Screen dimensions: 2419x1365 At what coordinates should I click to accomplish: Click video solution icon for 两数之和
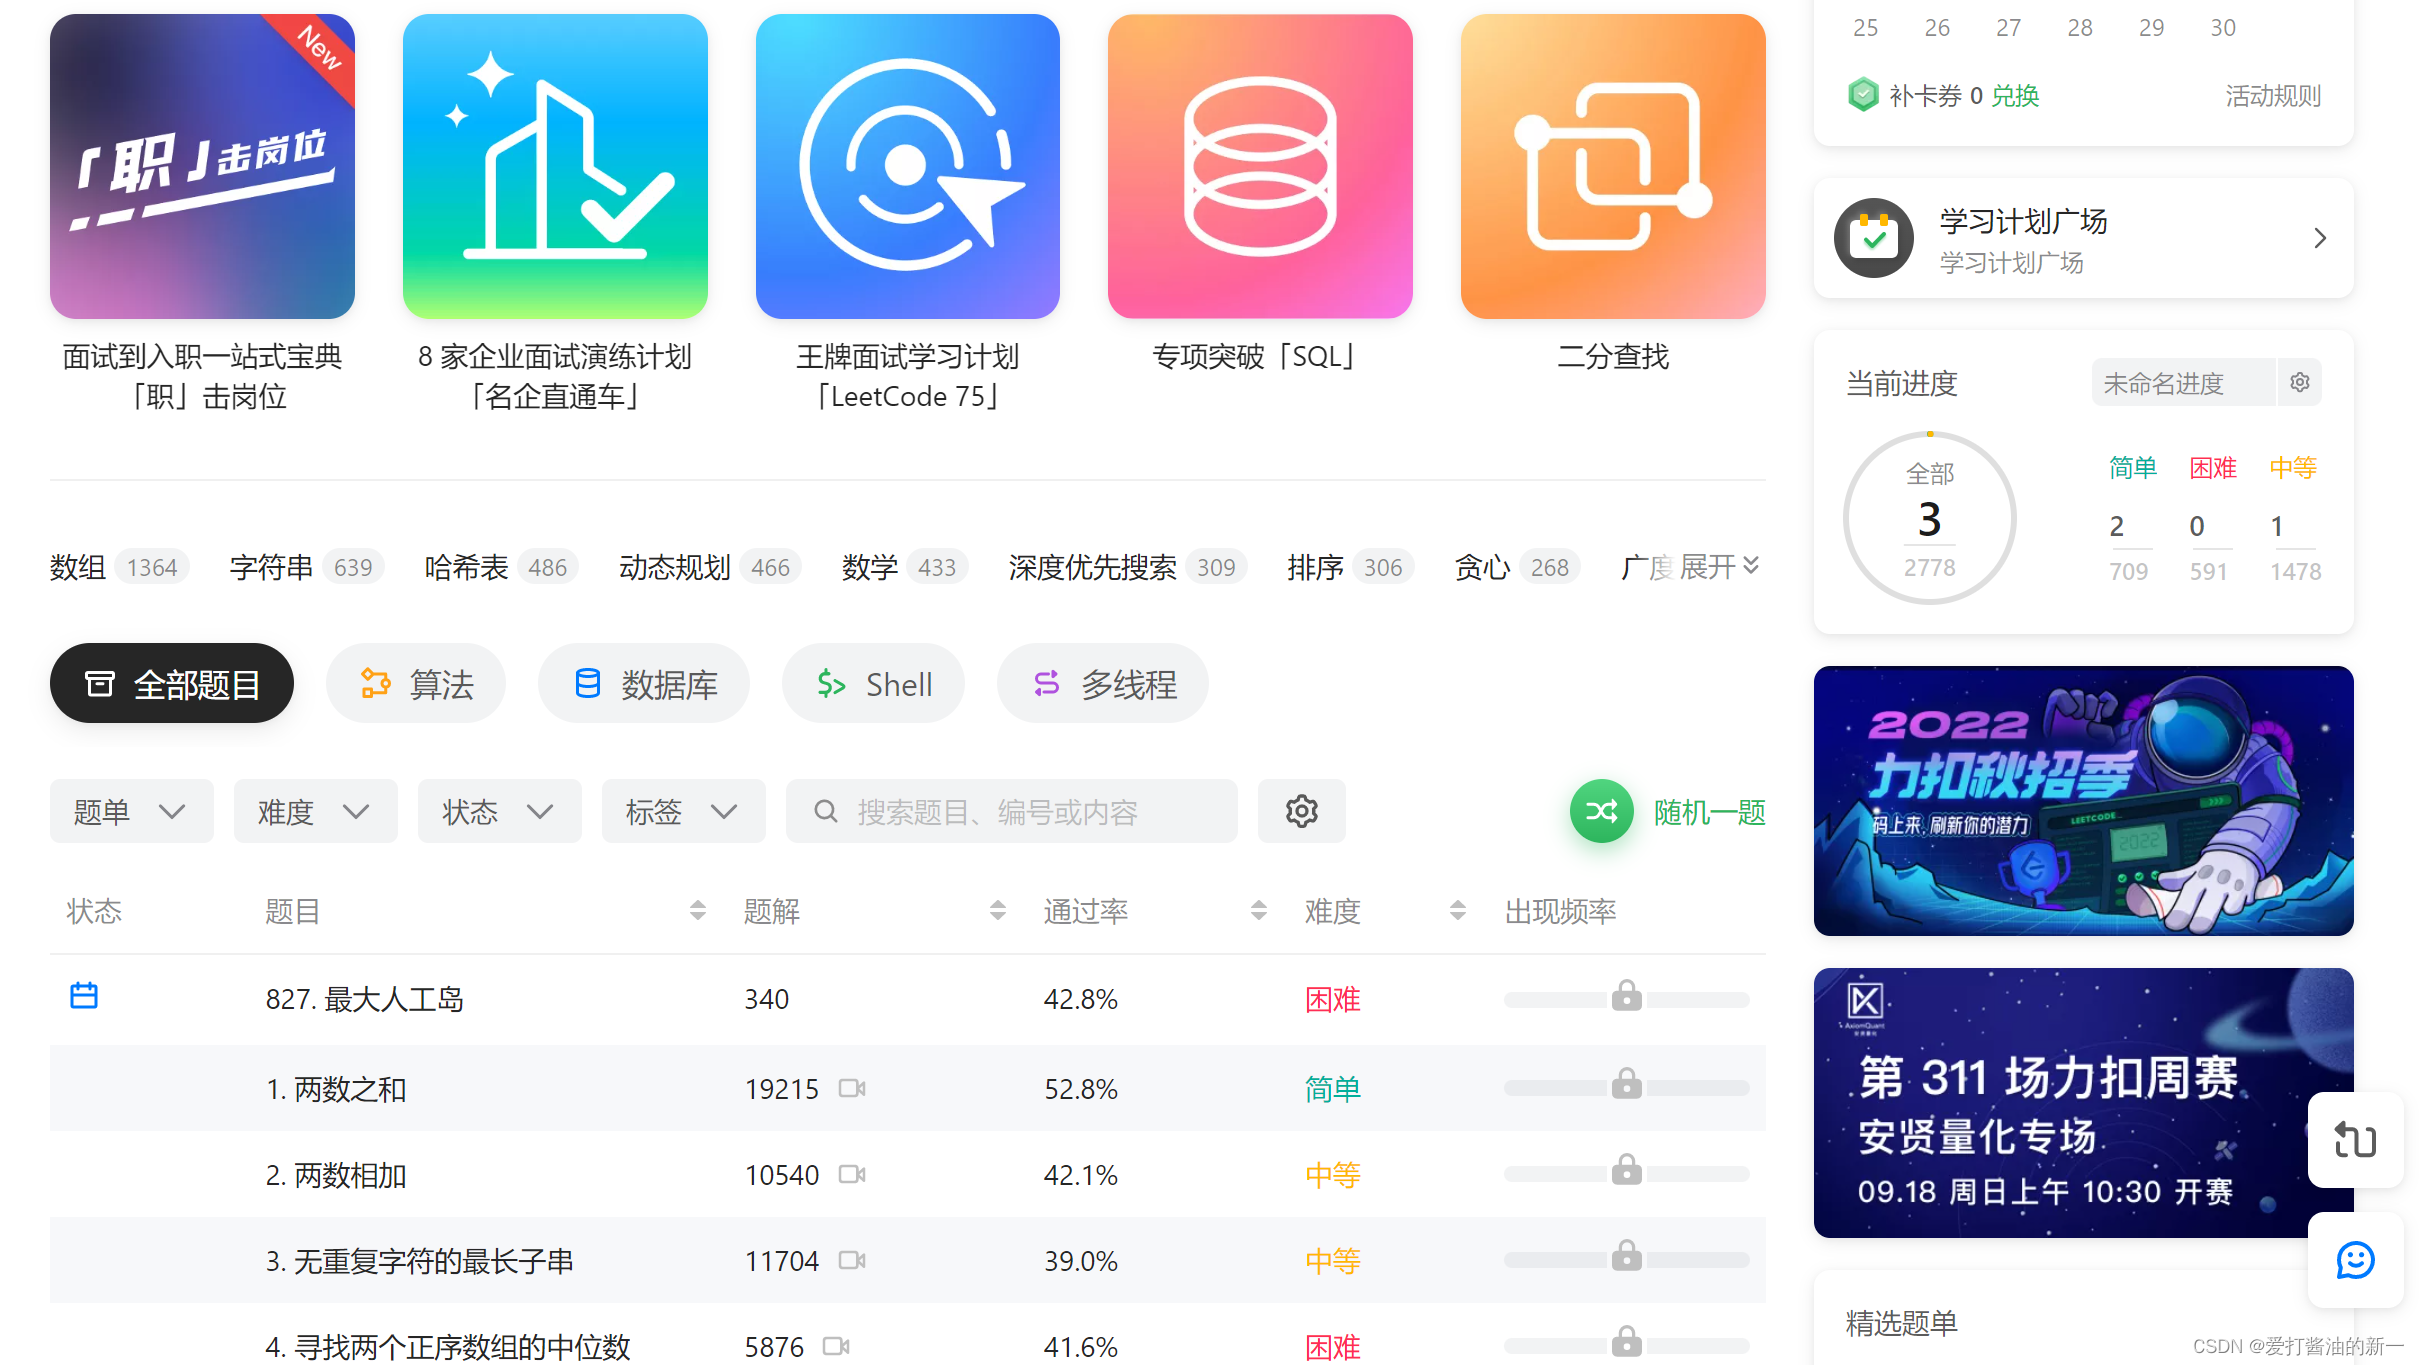coord(852,1088)
